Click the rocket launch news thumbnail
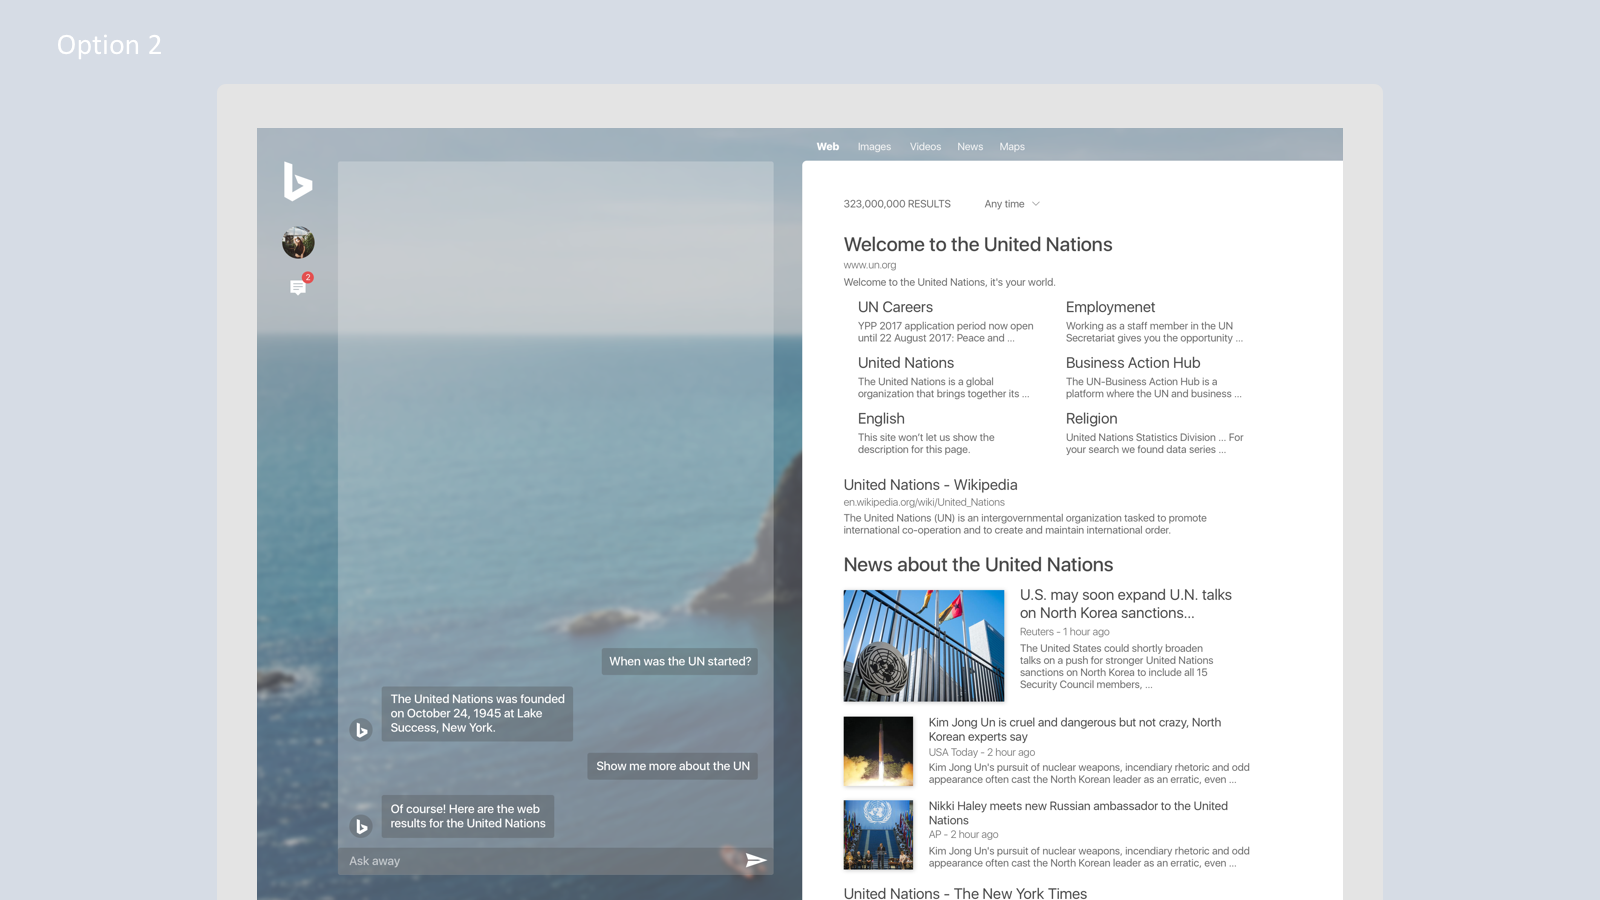Viewport: 1600px width, 900px height. tap(878, 751)
